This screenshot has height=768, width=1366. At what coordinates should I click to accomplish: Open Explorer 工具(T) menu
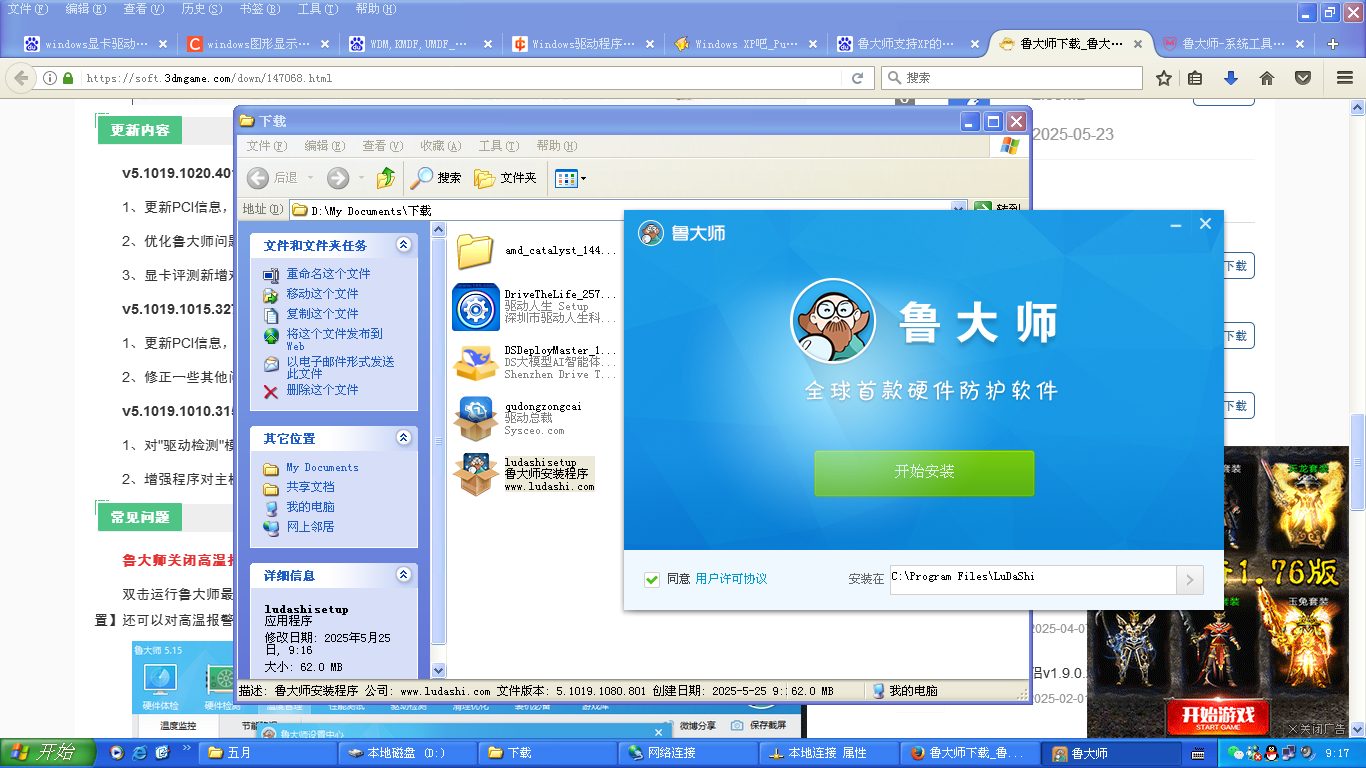499,146
